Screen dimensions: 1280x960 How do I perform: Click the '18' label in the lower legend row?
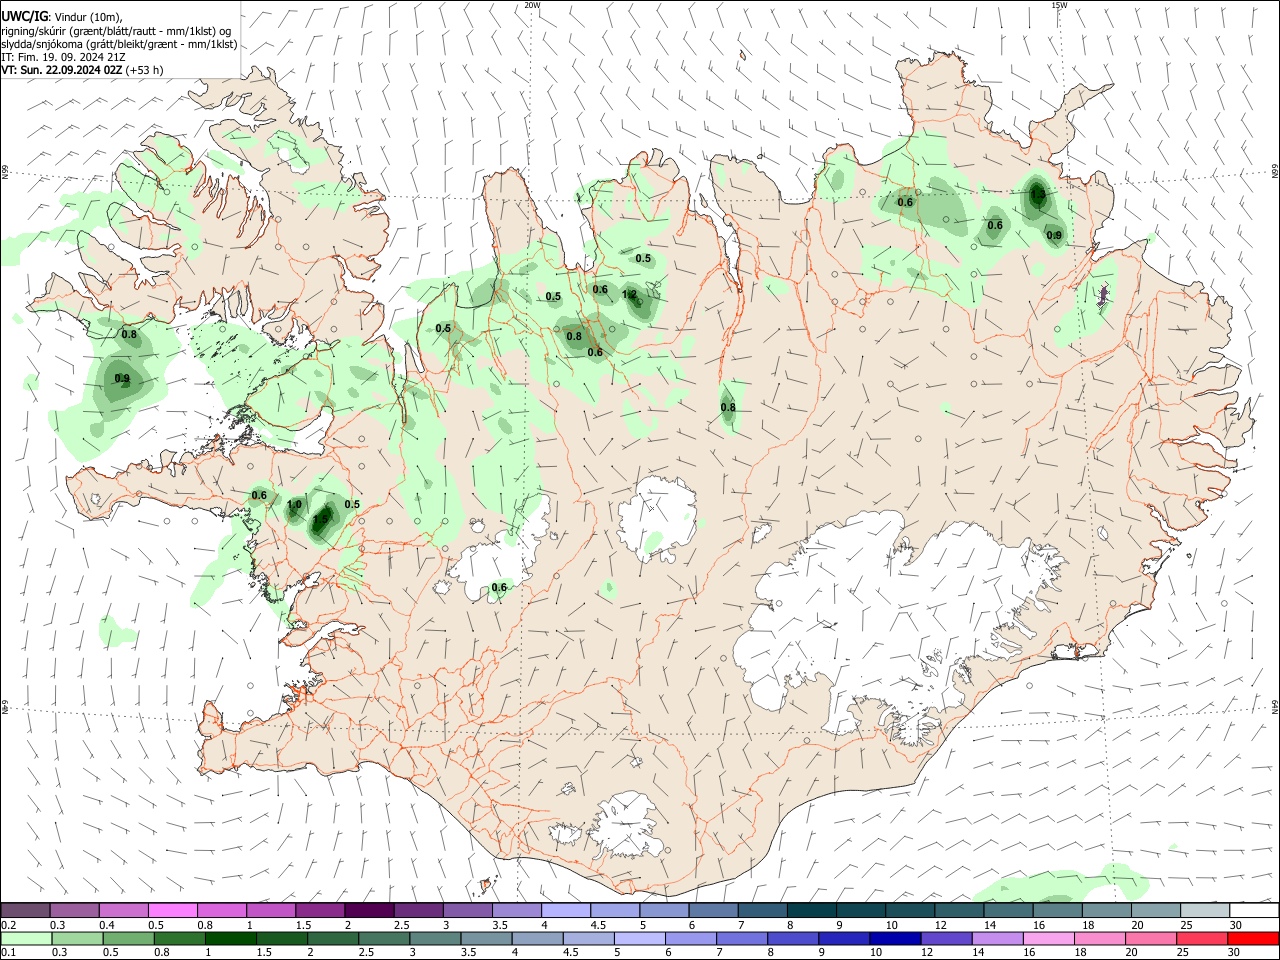[x=1081, y=953]
